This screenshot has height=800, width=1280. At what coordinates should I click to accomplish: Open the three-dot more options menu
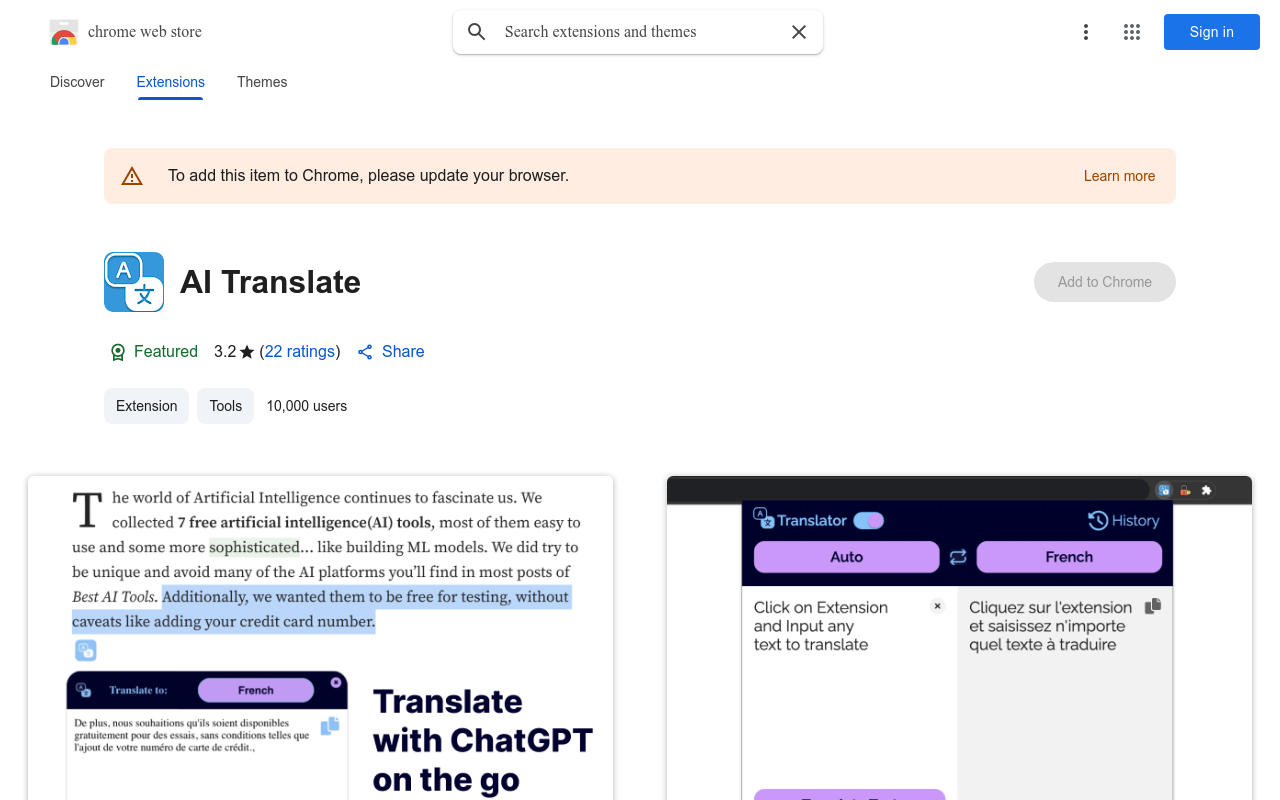coord(1085,32)
